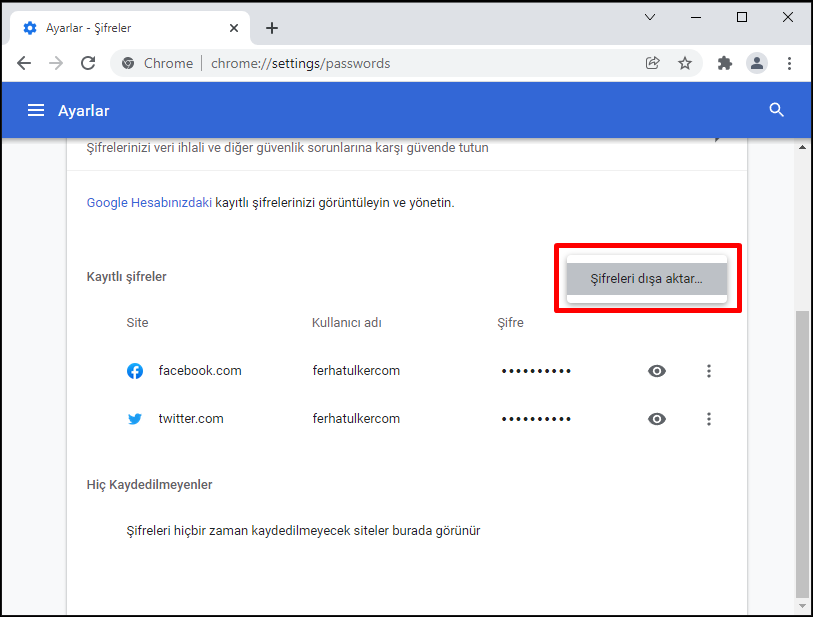Expand the tab search chevron in title bar

coord(650,17)
